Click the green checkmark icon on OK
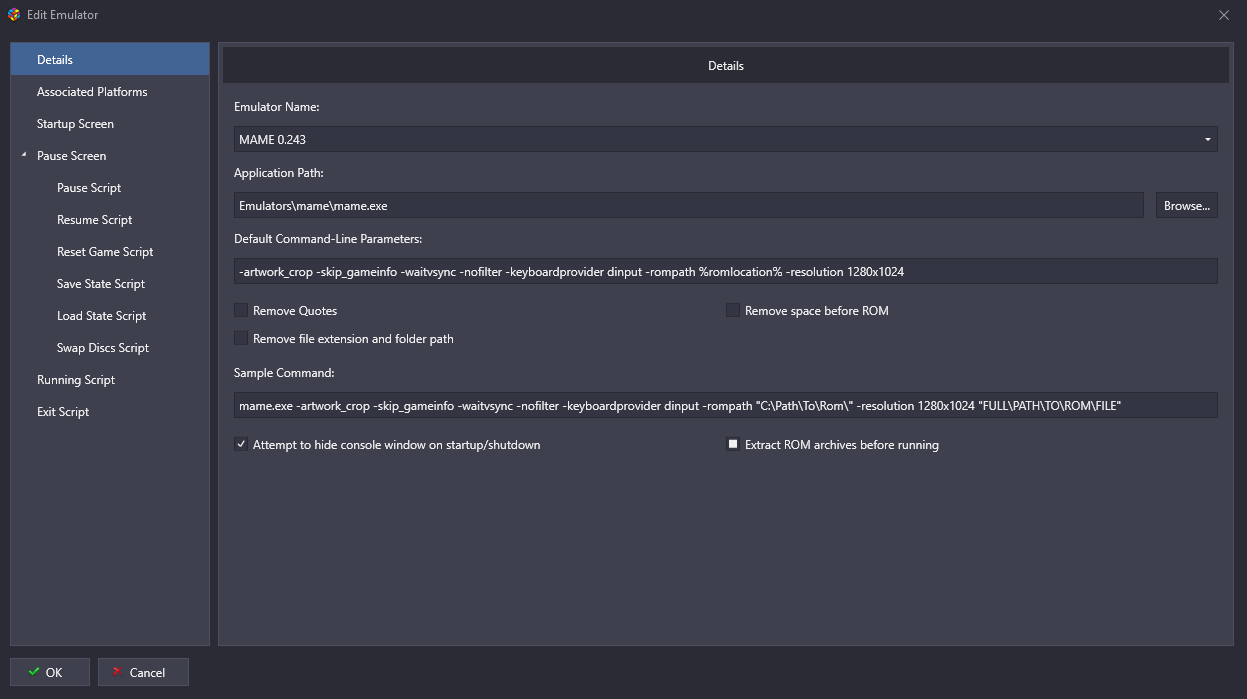This screenshot has width=1247, height=699. point(34,672)
